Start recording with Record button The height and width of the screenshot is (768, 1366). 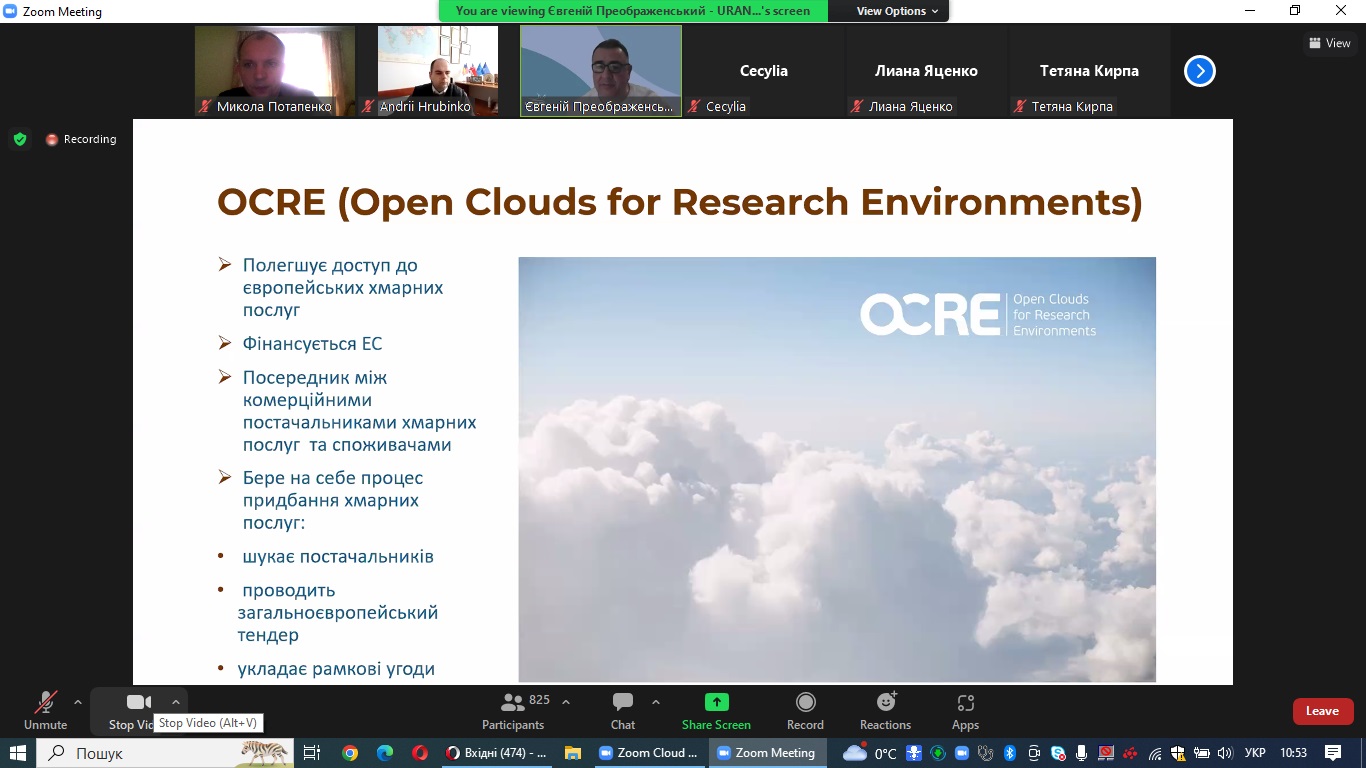[805, 712]
